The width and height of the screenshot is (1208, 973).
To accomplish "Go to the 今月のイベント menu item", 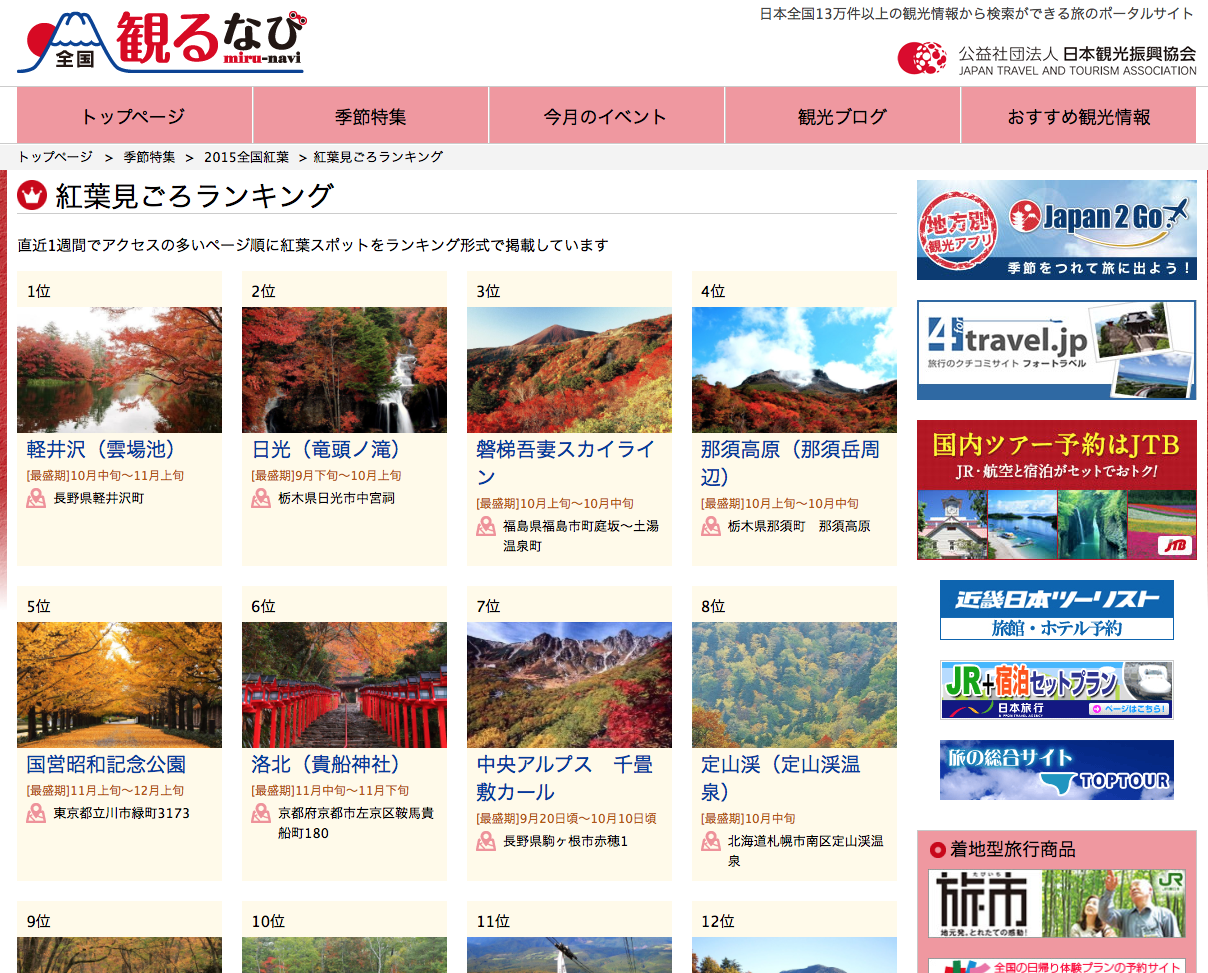I will tap(605, 116).
